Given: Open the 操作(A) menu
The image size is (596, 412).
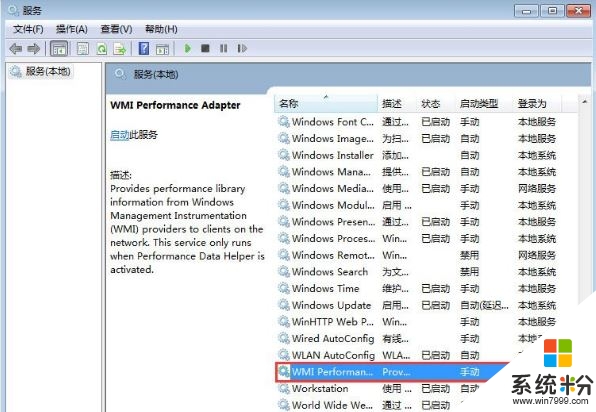Looking at the screenshot, I should [72, 29].
